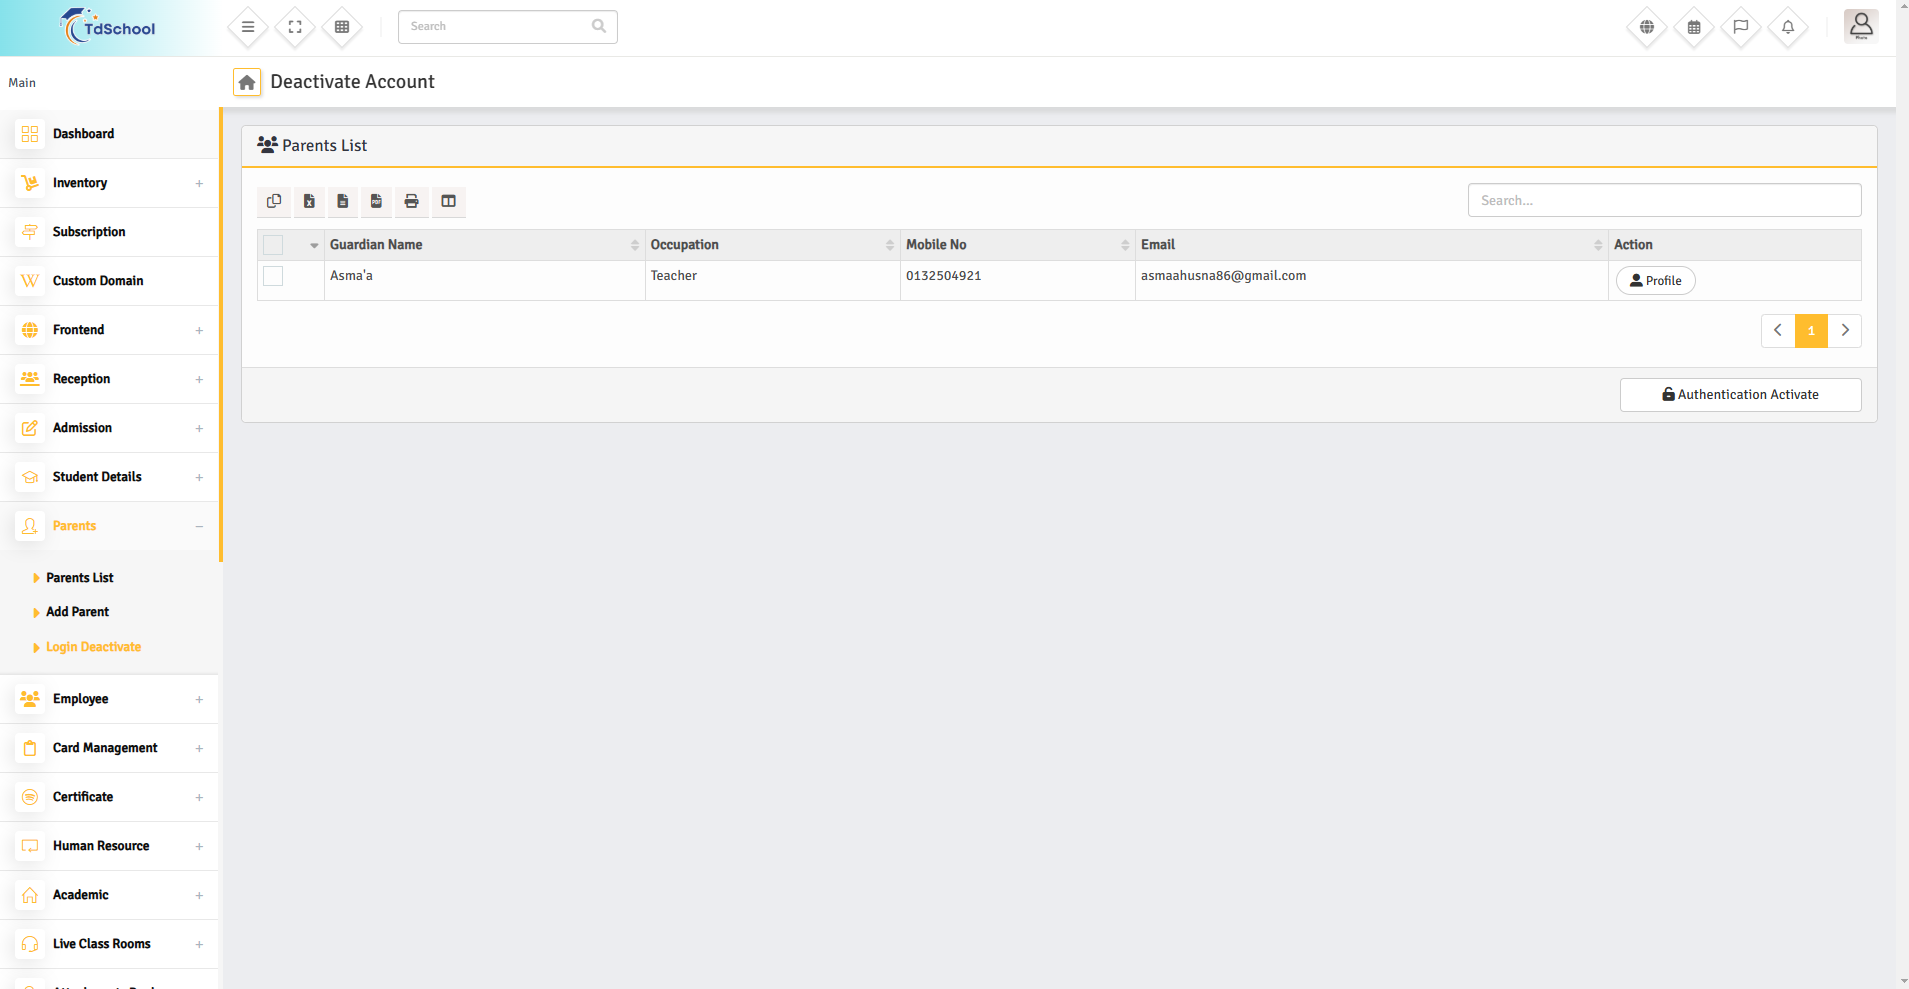Export the parents list as PDF
Image resolution: width=1909 pixels, height=989 pixels.
[376, 201]
